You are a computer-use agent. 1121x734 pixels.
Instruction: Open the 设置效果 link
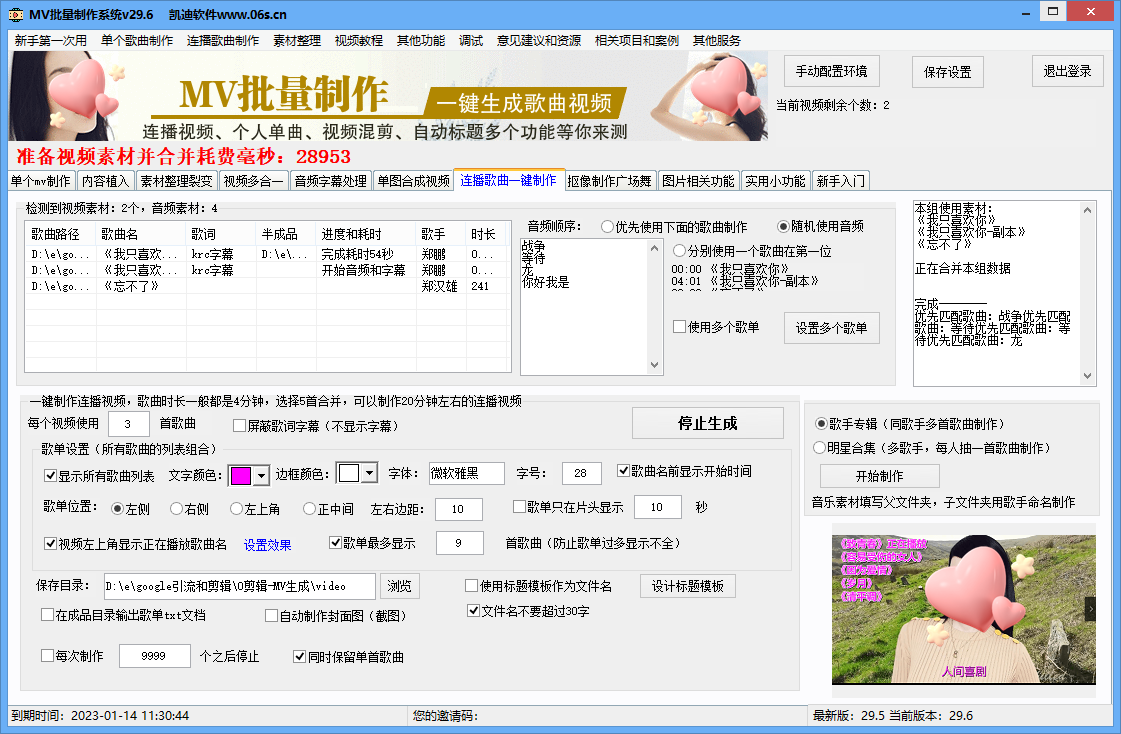pos(267,545)
